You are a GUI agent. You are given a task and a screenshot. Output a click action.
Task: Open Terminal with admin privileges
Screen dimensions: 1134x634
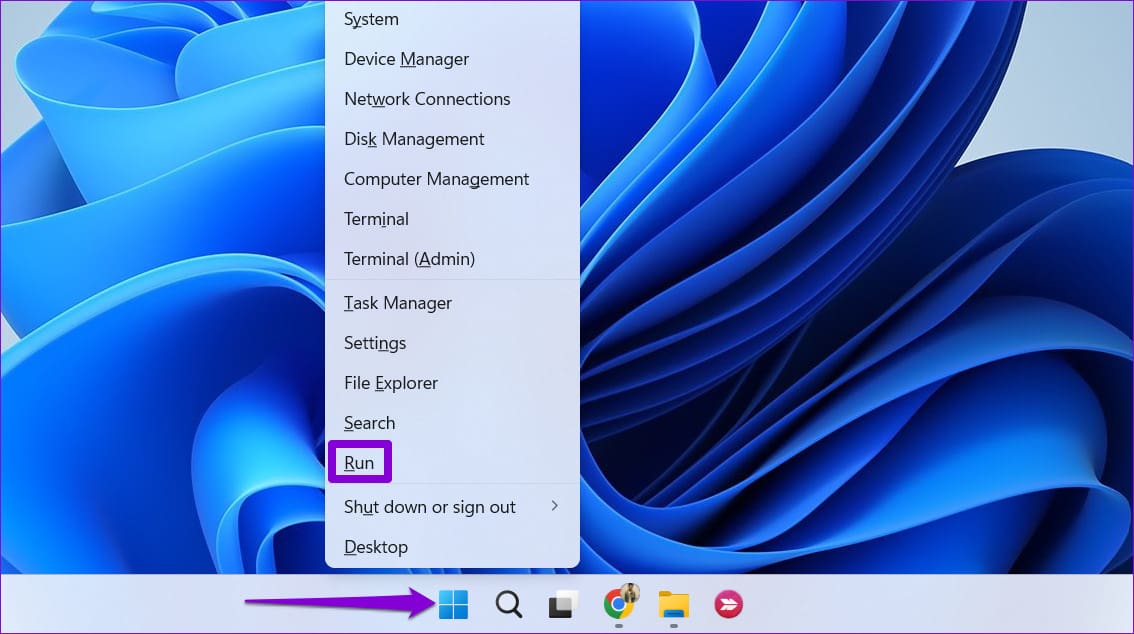pos(409,259)
